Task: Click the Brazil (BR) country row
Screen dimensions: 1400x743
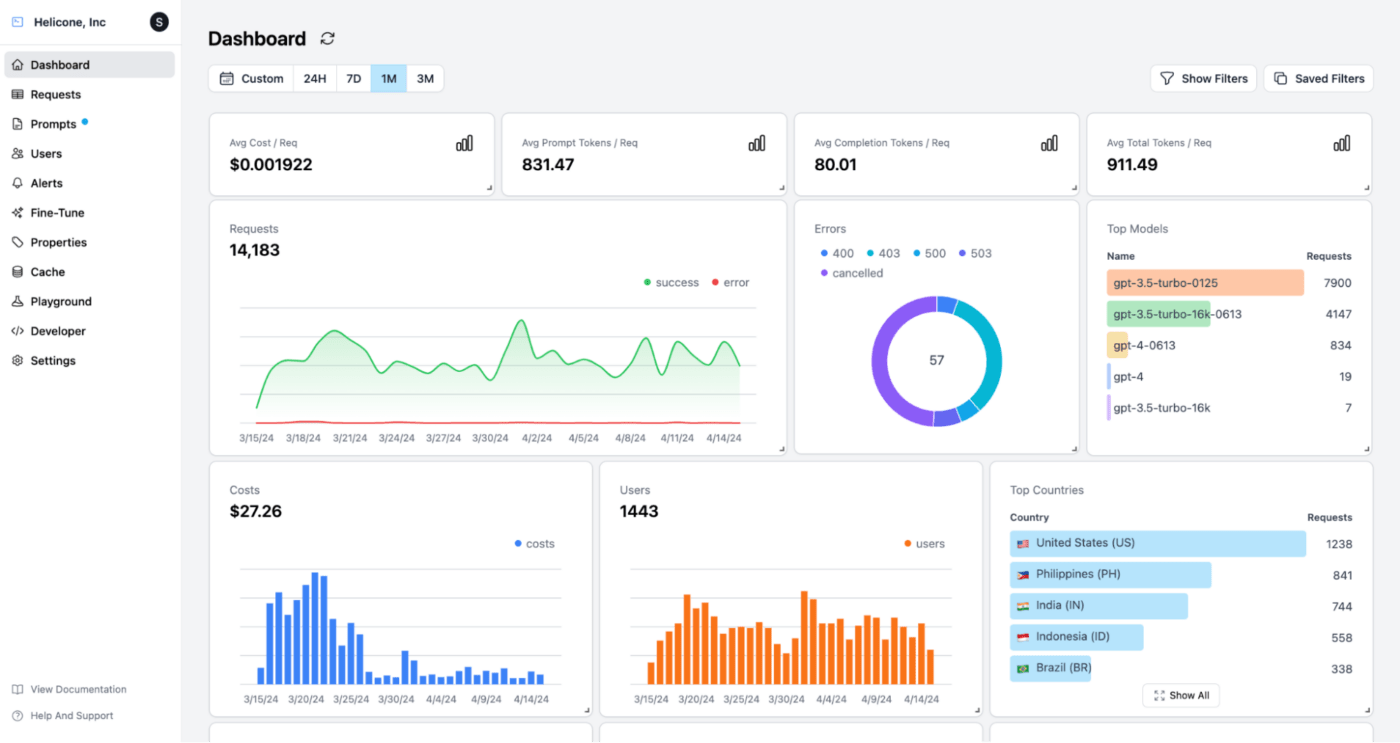Action: tap(1180, 669)
